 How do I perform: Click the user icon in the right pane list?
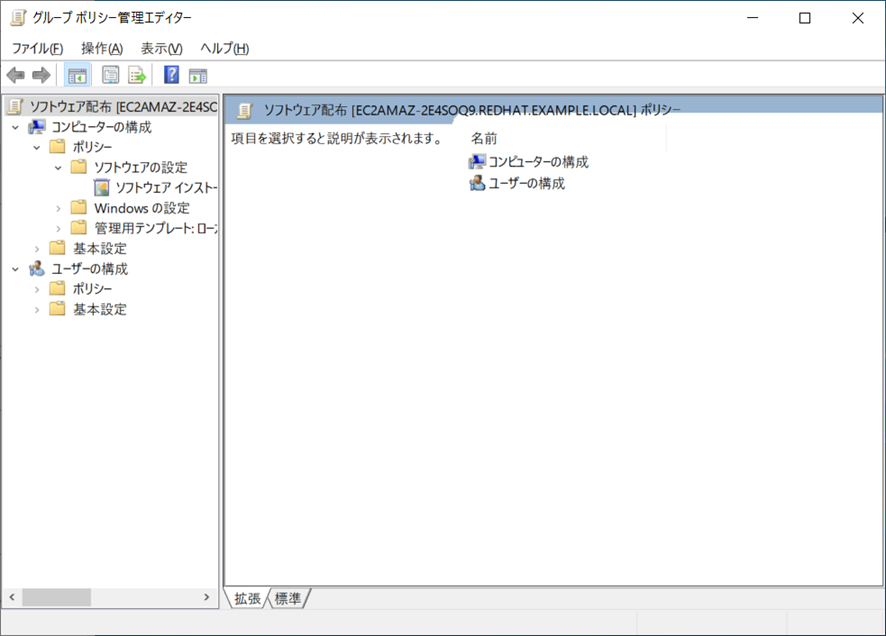click(477, 184)
